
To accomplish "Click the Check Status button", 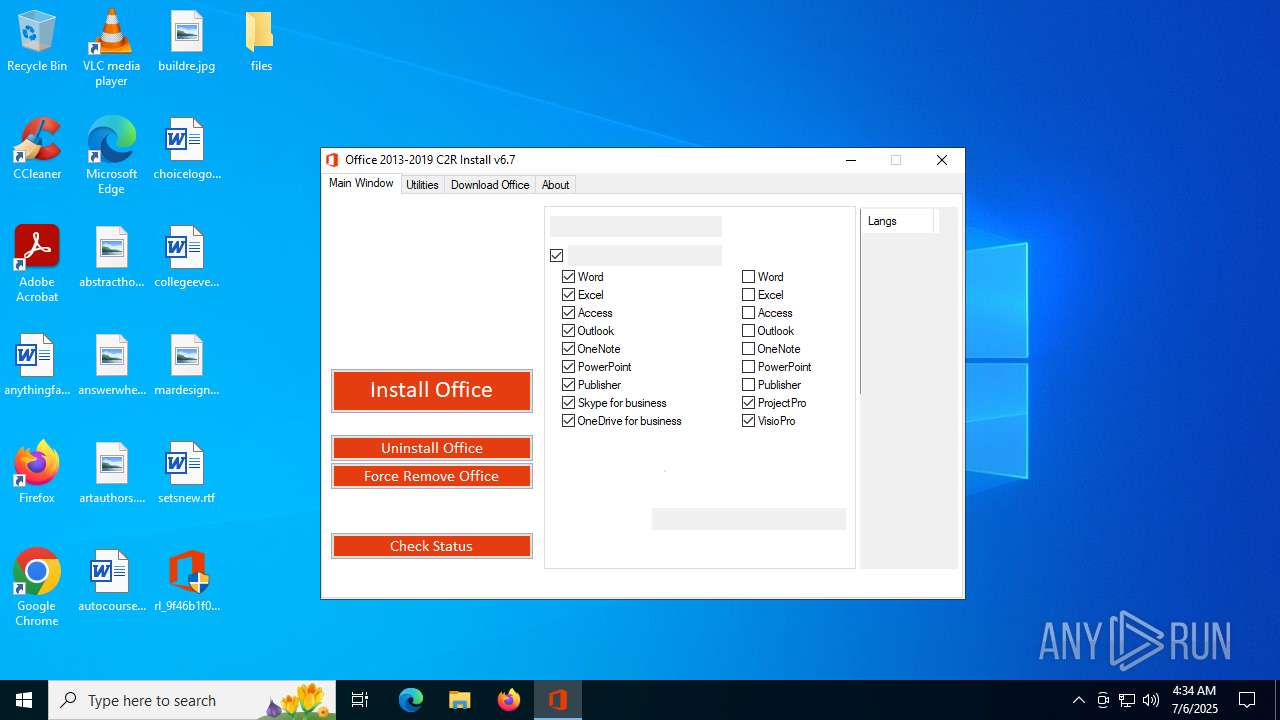I will click(x=431, y=546).
